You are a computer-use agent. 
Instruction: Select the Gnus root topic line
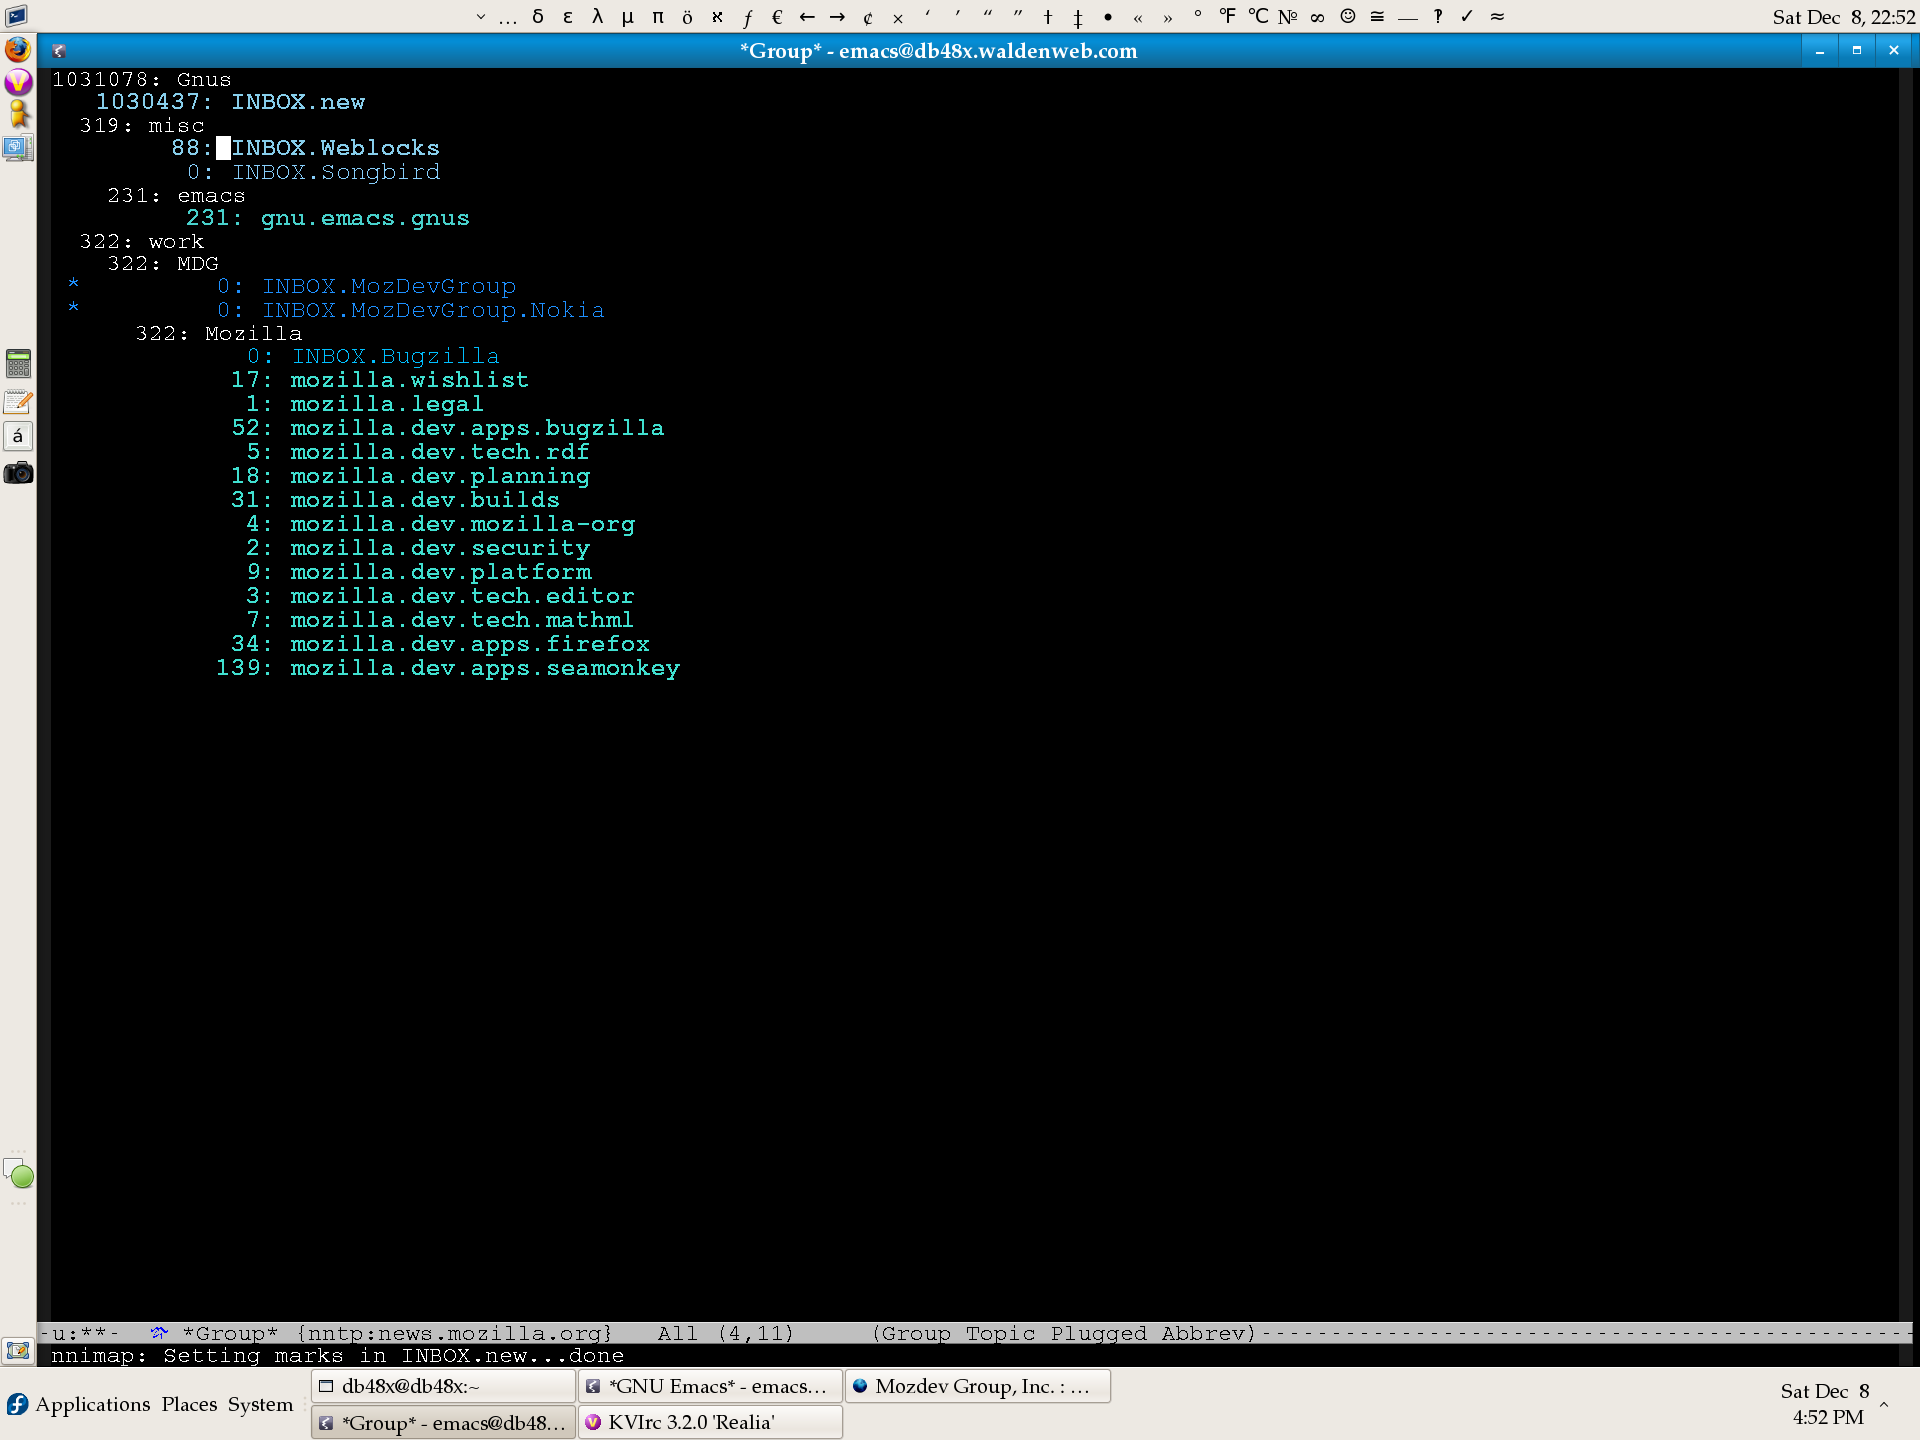(142, 79)
